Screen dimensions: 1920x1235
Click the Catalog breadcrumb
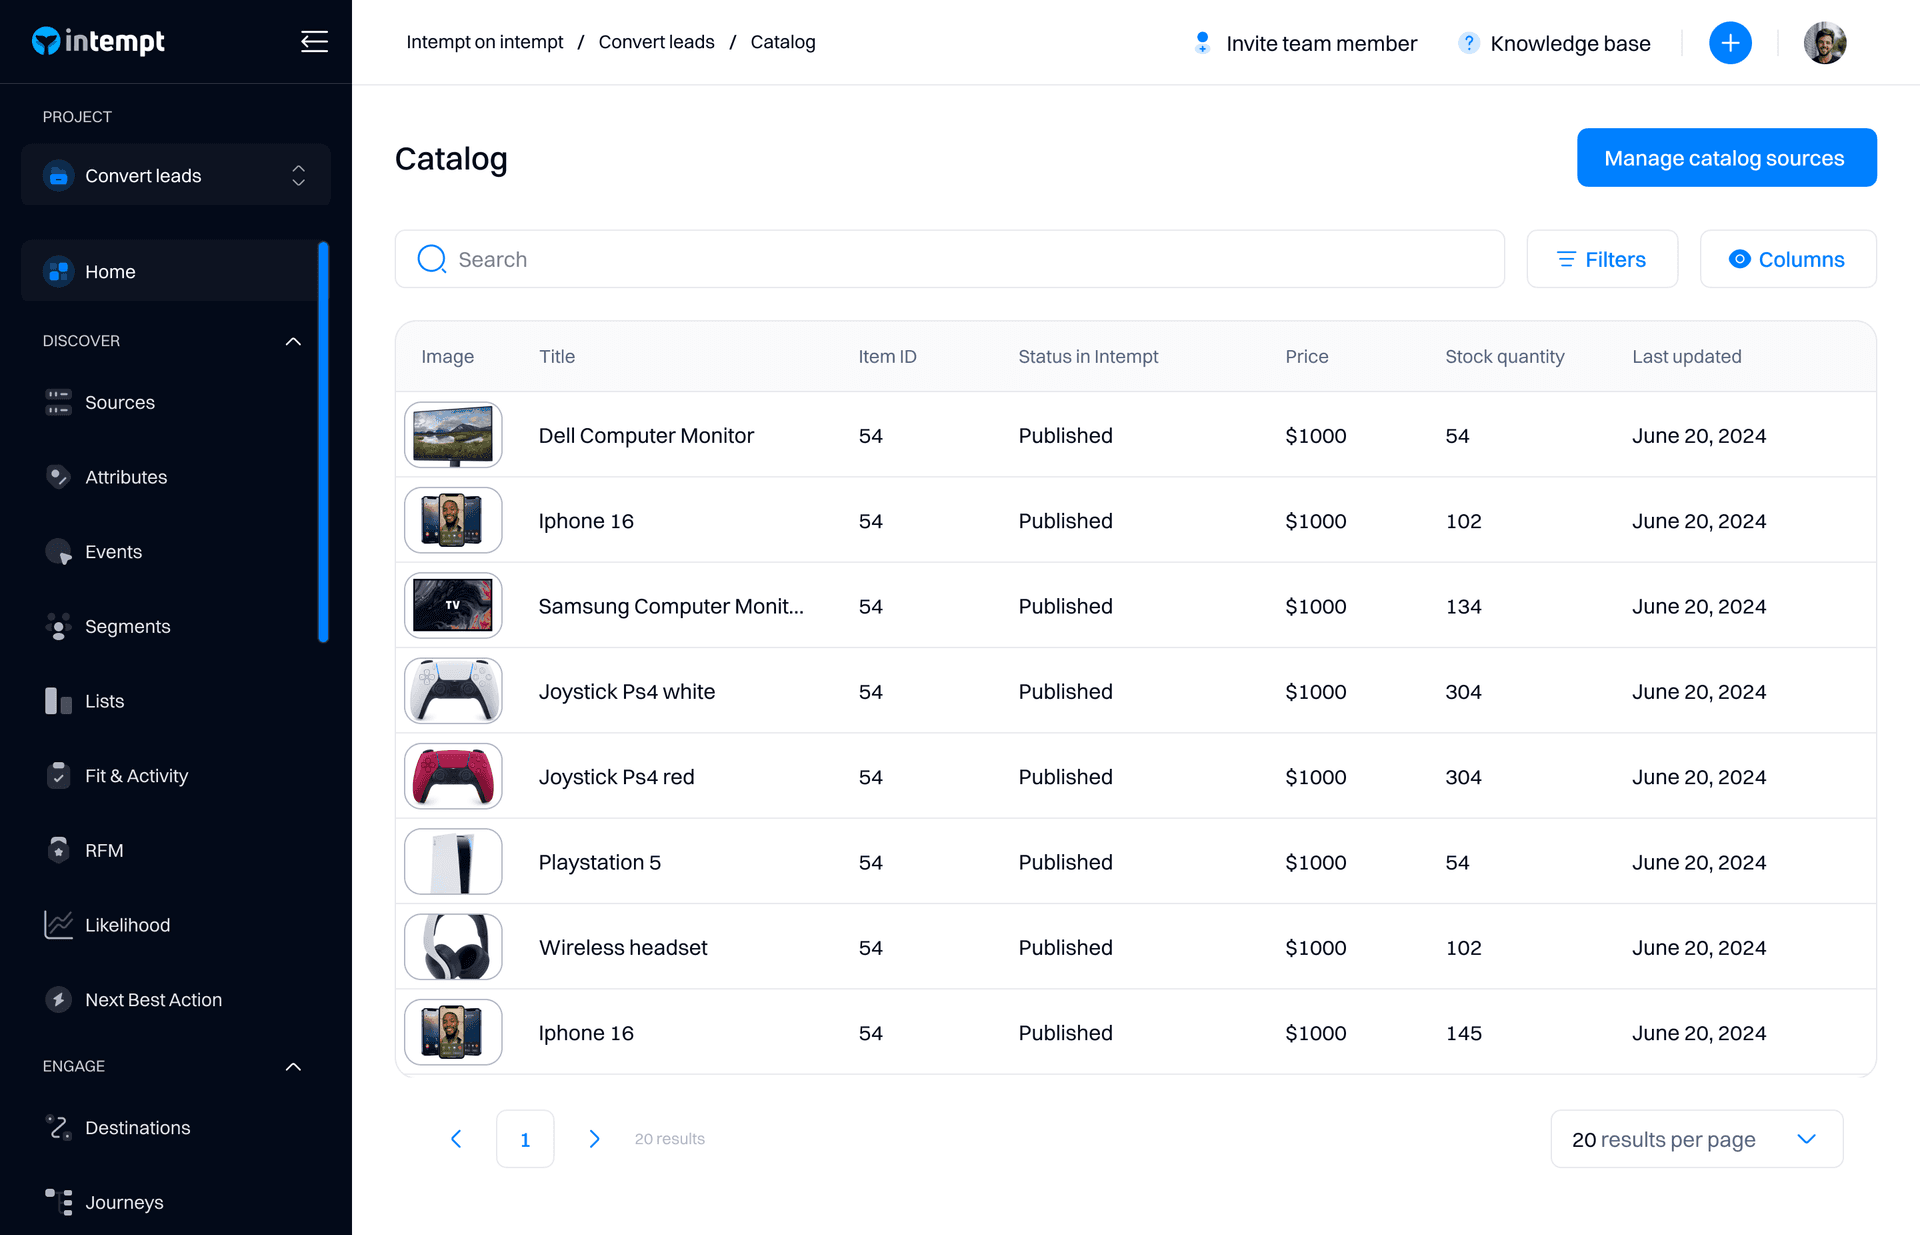pos(783,42)
